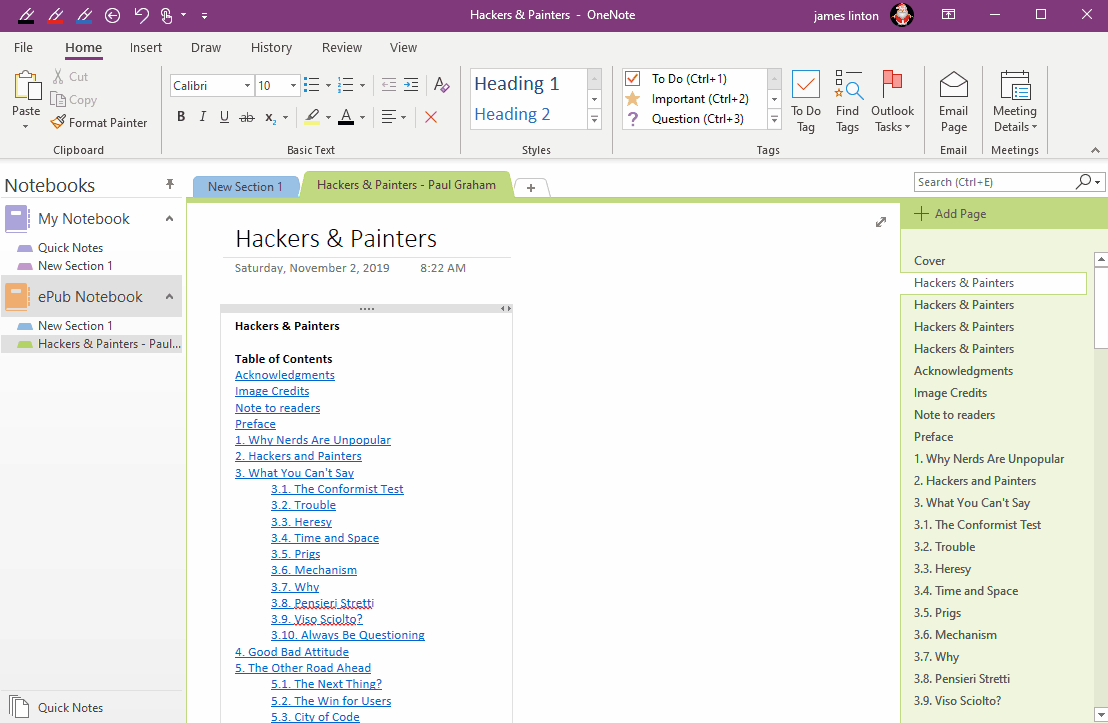The width and height of the screenshot is (1108, 723).
Task: Toggle bold formatting
Action: coord(181,117)
